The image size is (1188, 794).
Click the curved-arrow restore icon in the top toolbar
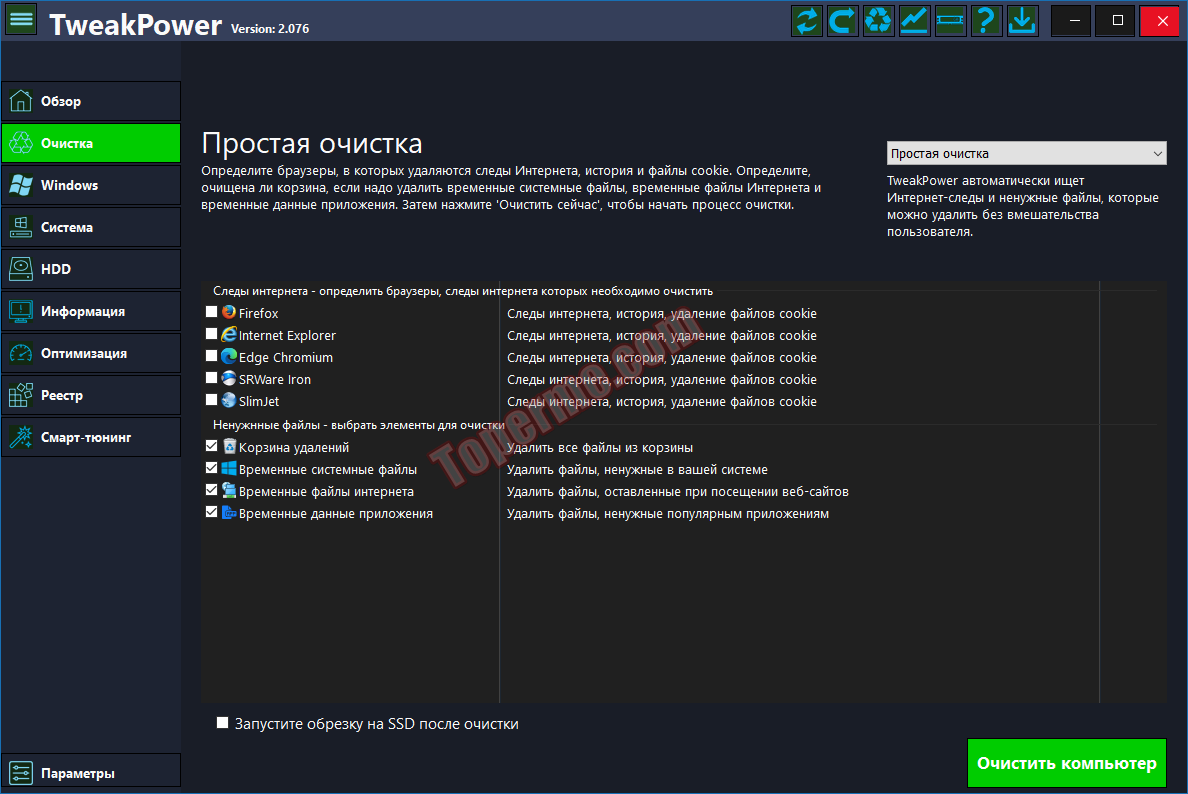(843, 20)
